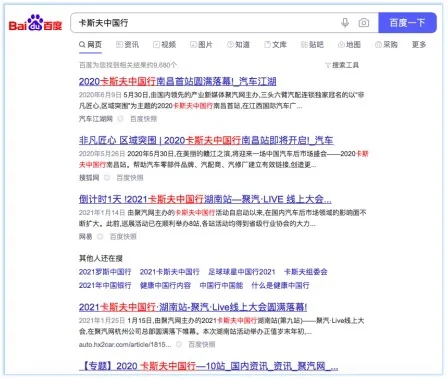
Task: Click the voice search microphone icon
Action: [345, 23]
